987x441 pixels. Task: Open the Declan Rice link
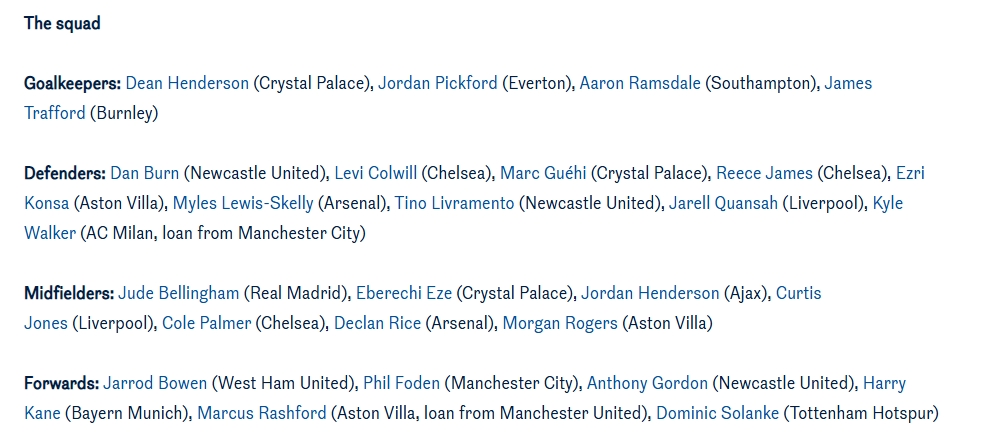pyautogui.click(x=377, y=323)
